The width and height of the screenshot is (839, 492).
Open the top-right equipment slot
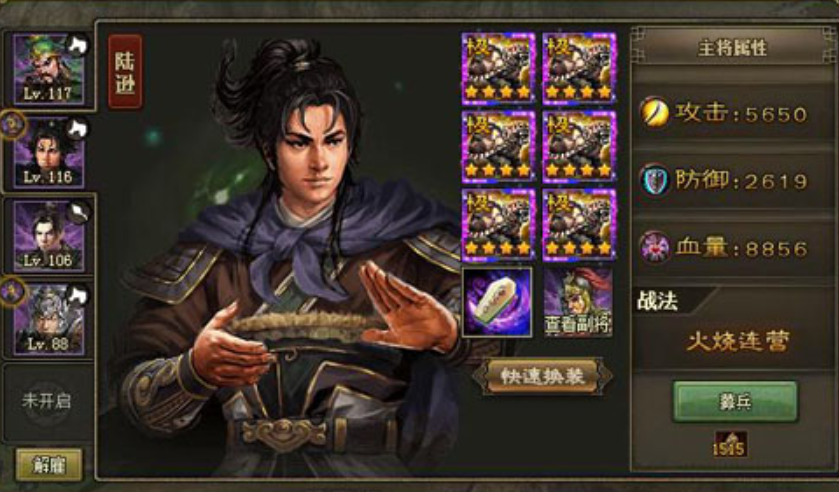(x=579, y=68)
